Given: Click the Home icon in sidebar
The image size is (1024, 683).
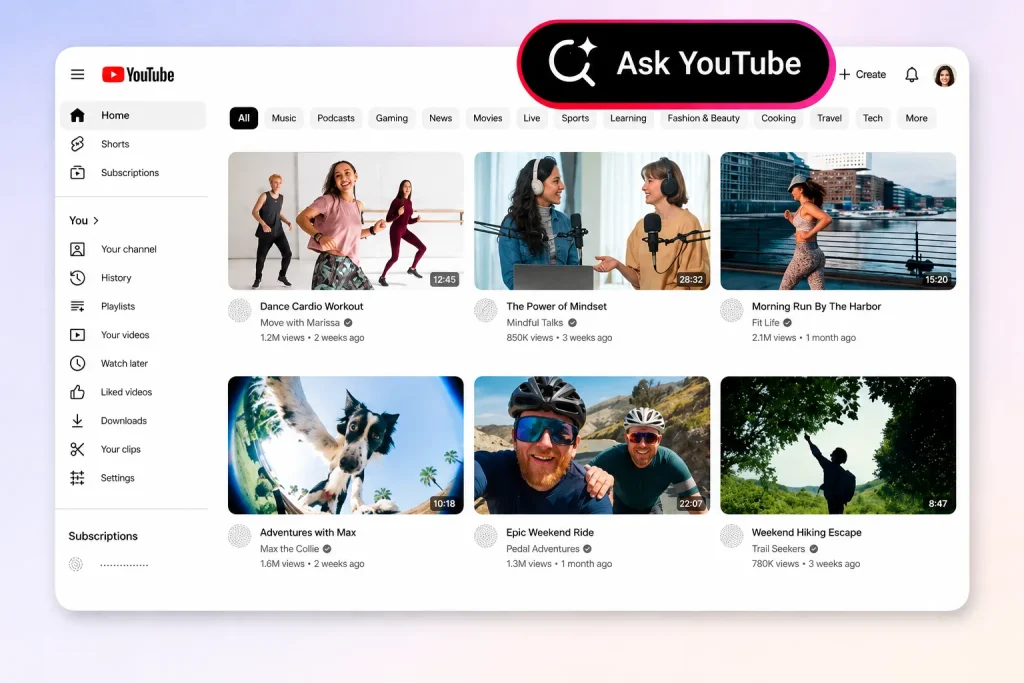Looking at the screenshot, I should [x=77, y=116].
